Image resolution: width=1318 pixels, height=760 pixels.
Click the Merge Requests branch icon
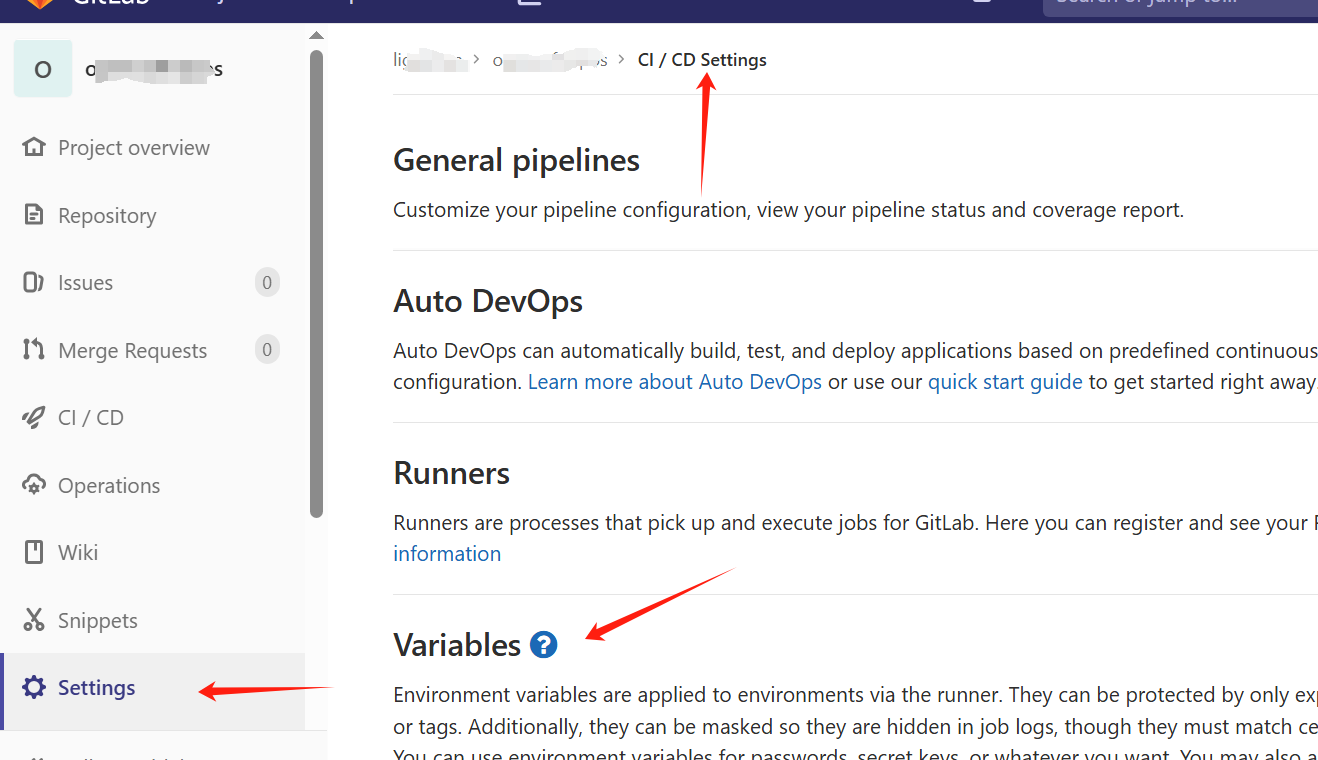click(34, 350)
